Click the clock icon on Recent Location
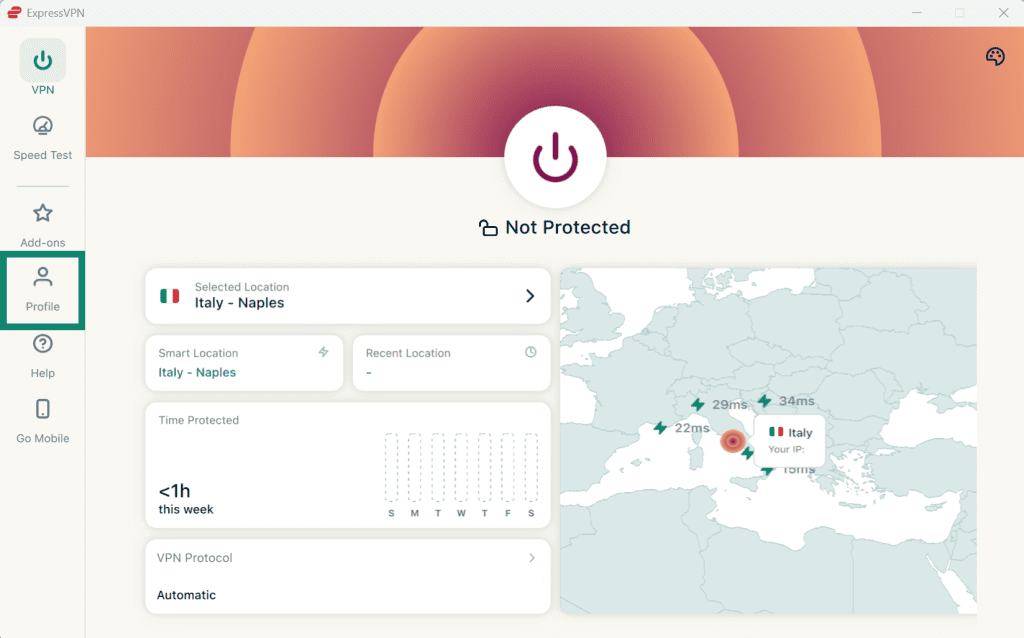Image resolution: width=1024 pixels, height=638 pixels. pos(531,352)
